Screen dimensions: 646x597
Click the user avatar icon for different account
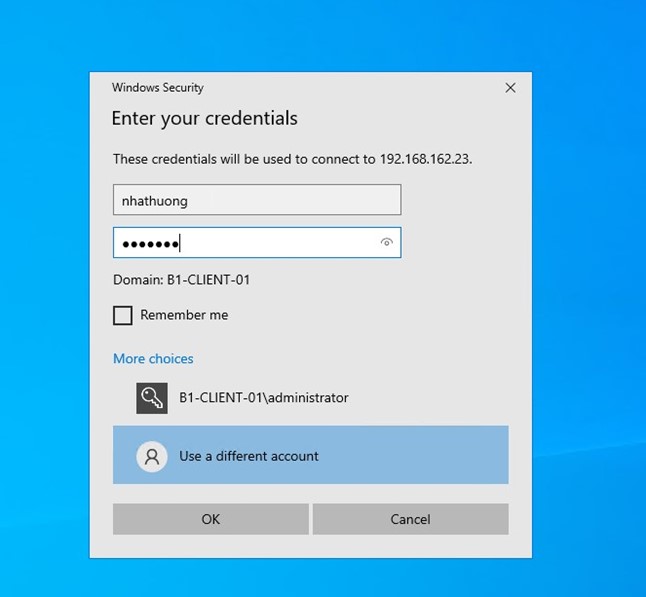coord(152,456)
